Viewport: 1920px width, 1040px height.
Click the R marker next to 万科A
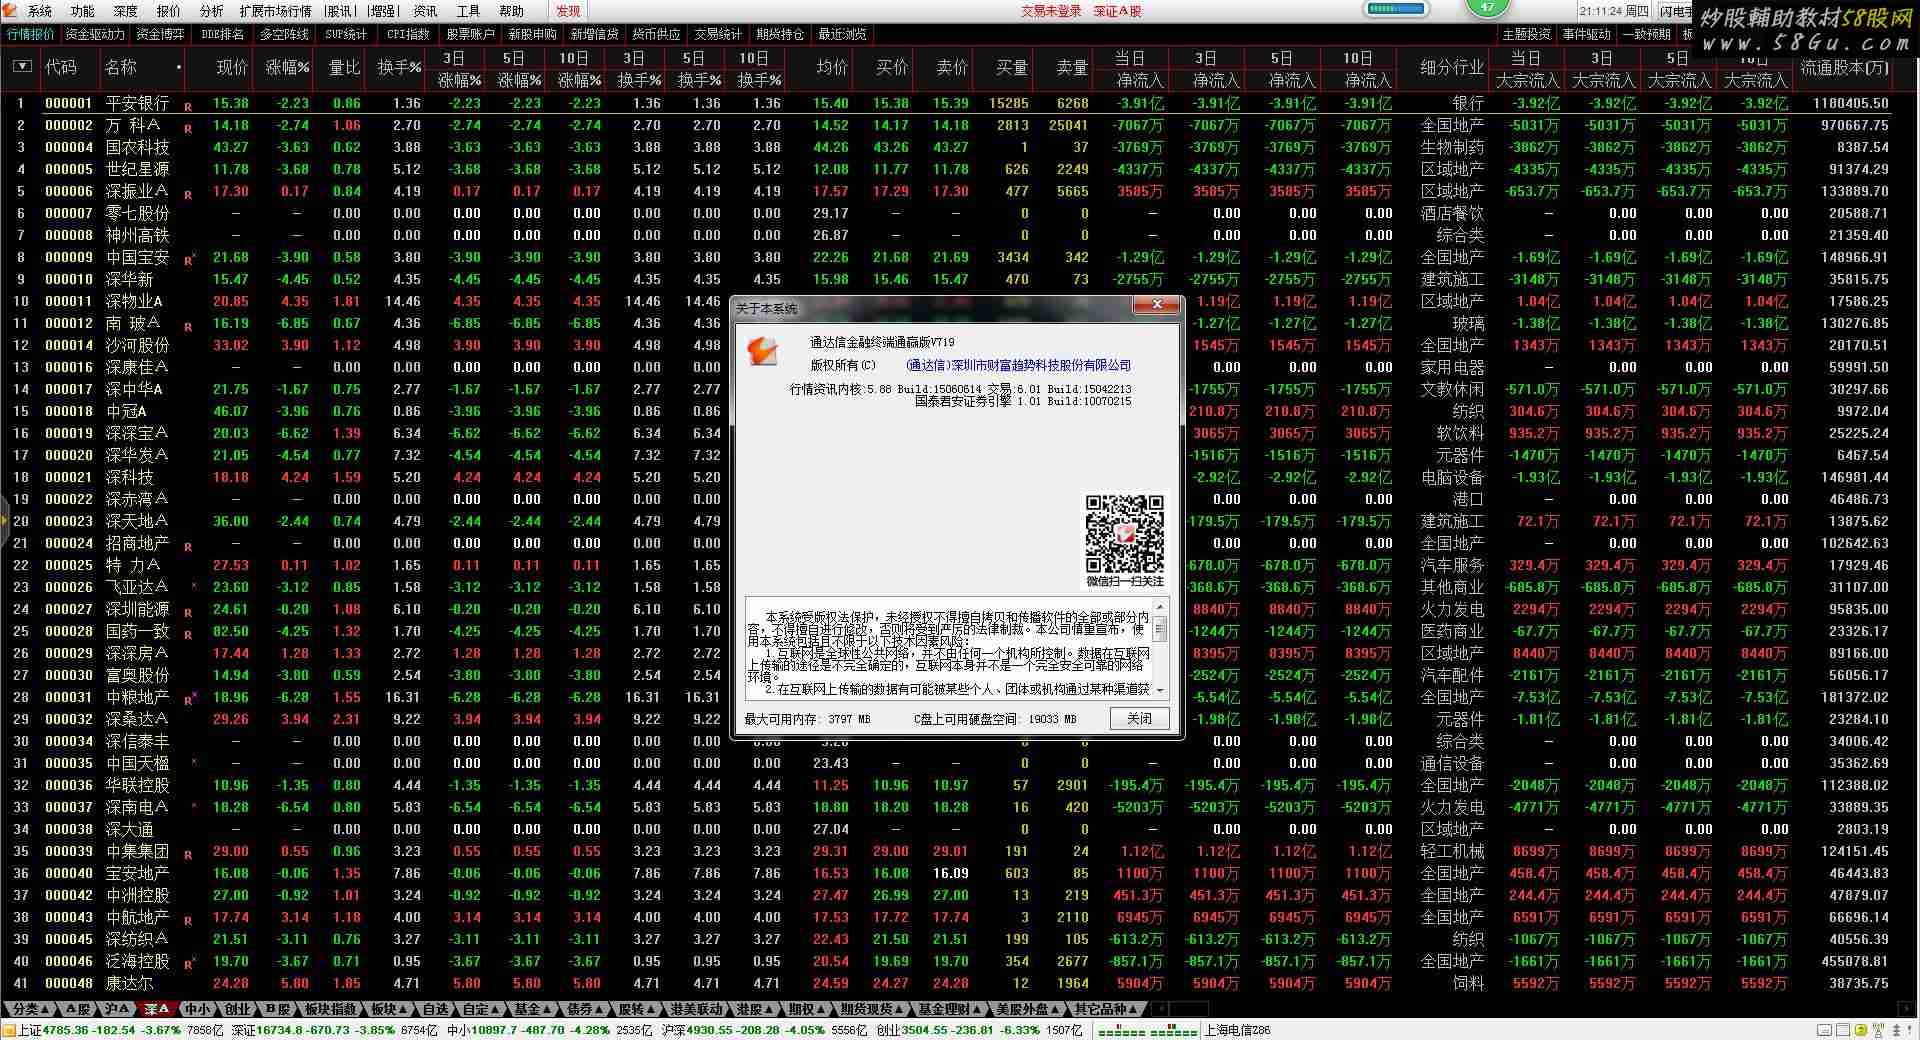pyautogui.click(x=187, y=128)
